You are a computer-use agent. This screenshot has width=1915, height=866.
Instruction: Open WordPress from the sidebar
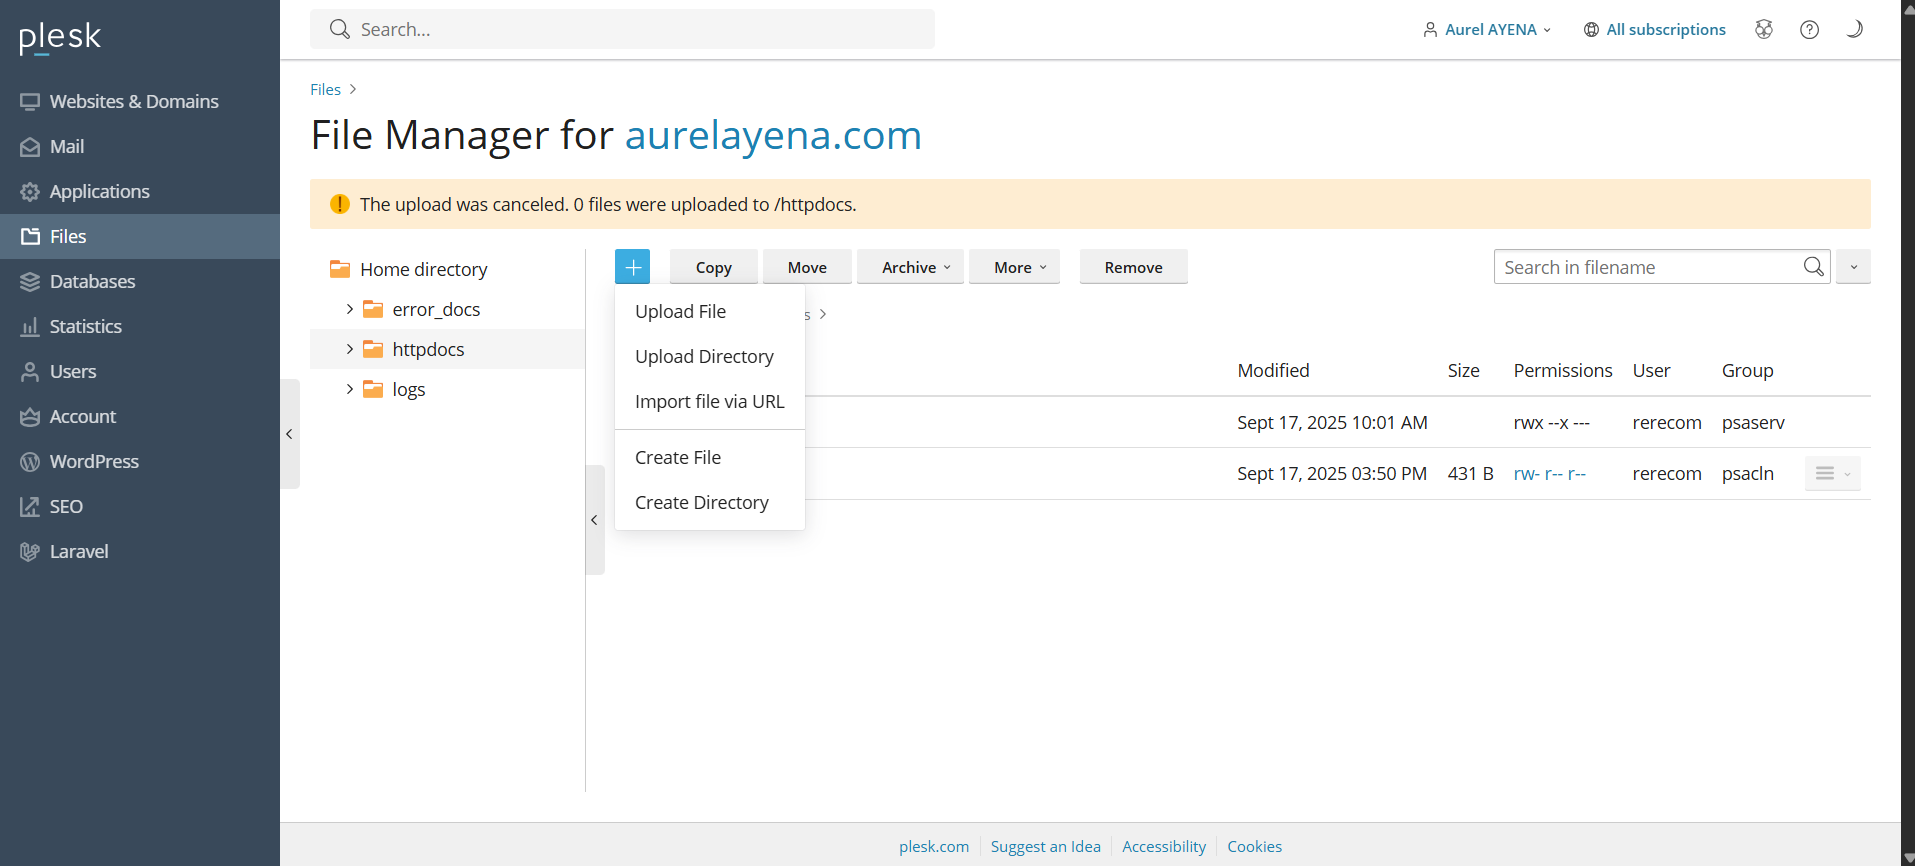click(93, 461)
